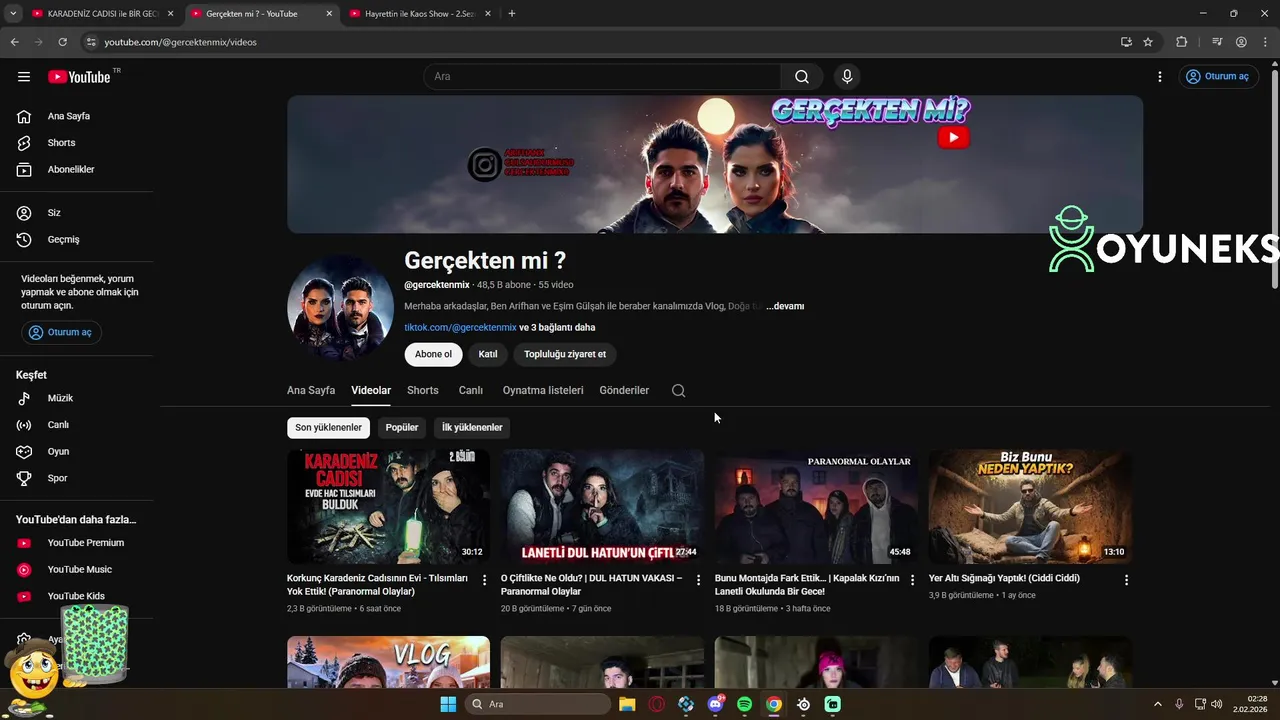Open the ve 3 bağlantı daha links
This screenshot has width=1280, height=720.
click(x=557, y=328)
